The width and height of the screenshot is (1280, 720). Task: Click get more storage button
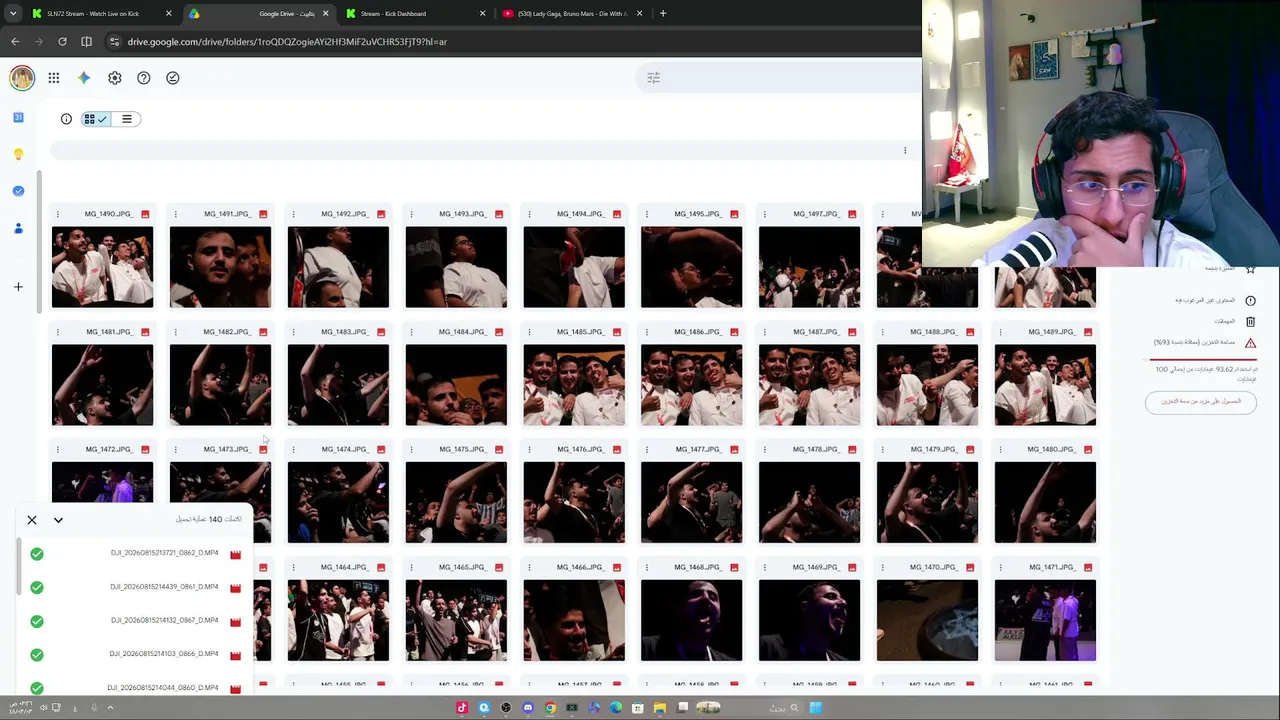click(1201, 401)
